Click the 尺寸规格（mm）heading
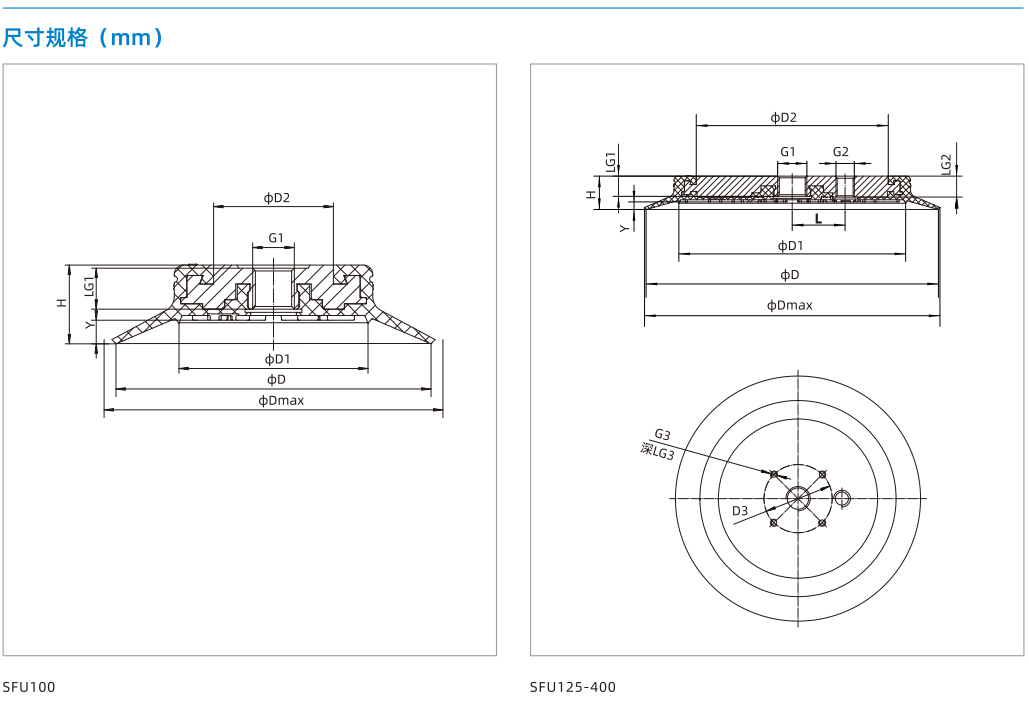Screen dimensions: 1029x702 [83, 37]
